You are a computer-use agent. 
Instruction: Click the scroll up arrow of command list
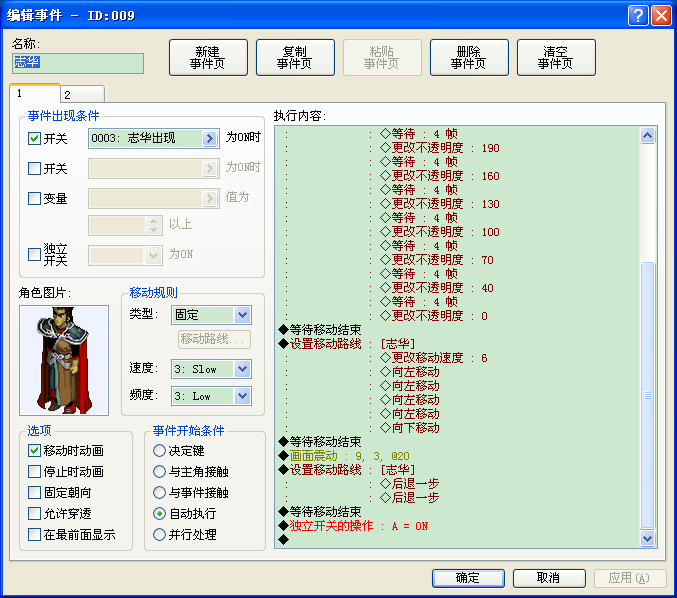coord(647,136)
